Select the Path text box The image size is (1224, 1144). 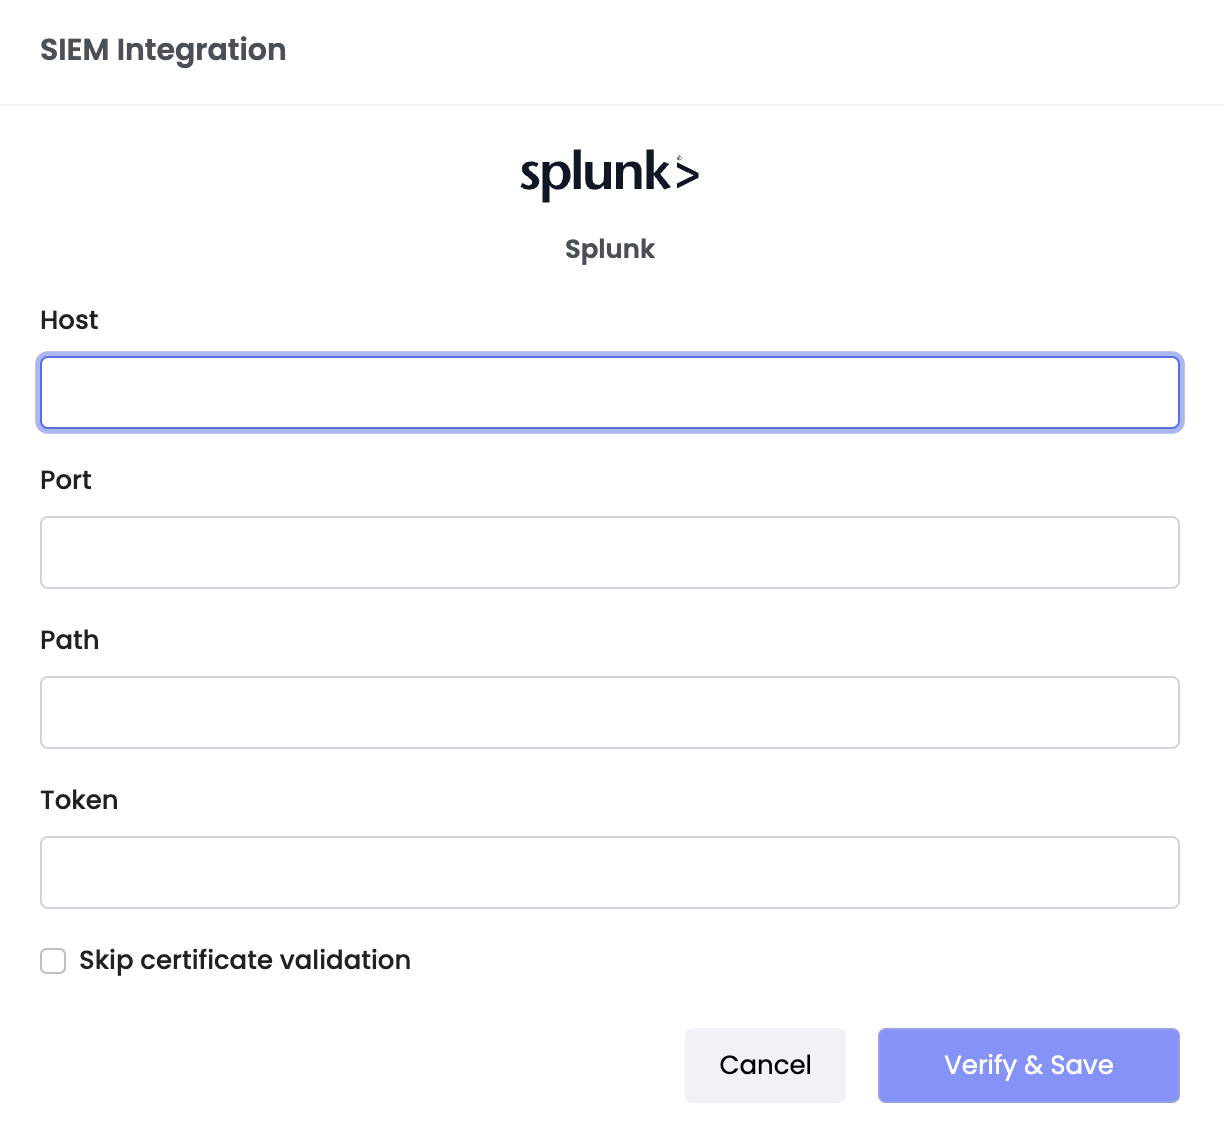click(610, 712)
